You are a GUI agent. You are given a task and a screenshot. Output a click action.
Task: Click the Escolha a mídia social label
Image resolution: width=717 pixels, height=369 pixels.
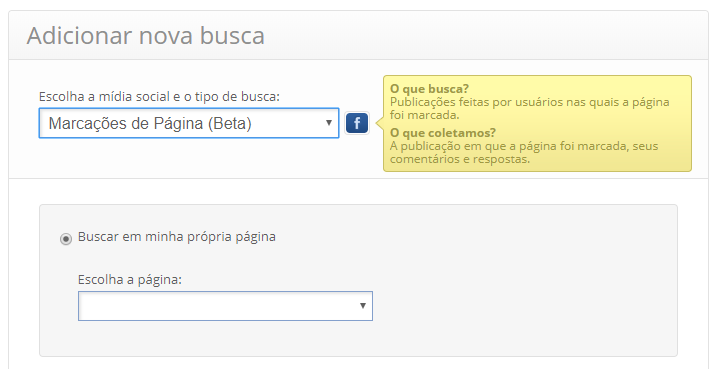159,97
